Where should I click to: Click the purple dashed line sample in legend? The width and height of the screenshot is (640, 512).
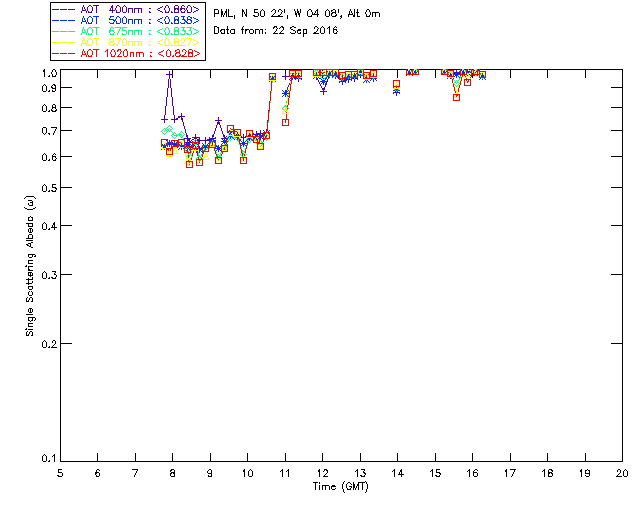click(x=64, y=9)
